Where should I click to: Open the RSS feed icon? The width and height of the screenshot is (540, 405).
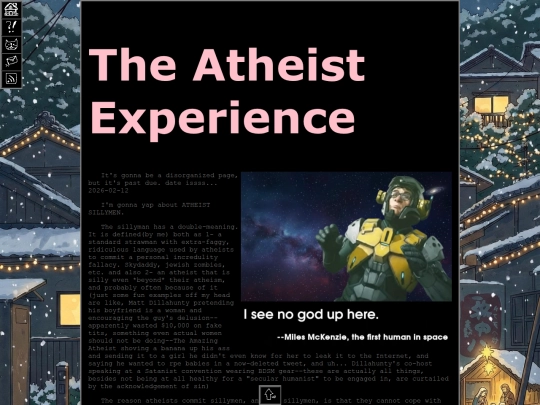(11, 79)
